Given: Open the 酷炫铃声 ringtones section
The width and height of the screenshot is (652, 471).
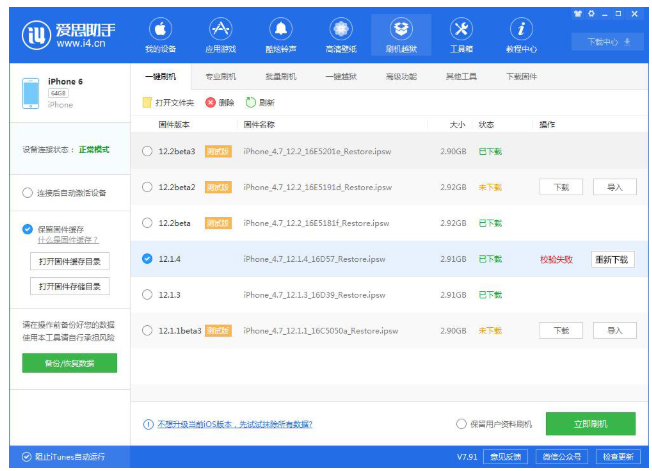Looking at the screenshot, I should pos(281,35).
